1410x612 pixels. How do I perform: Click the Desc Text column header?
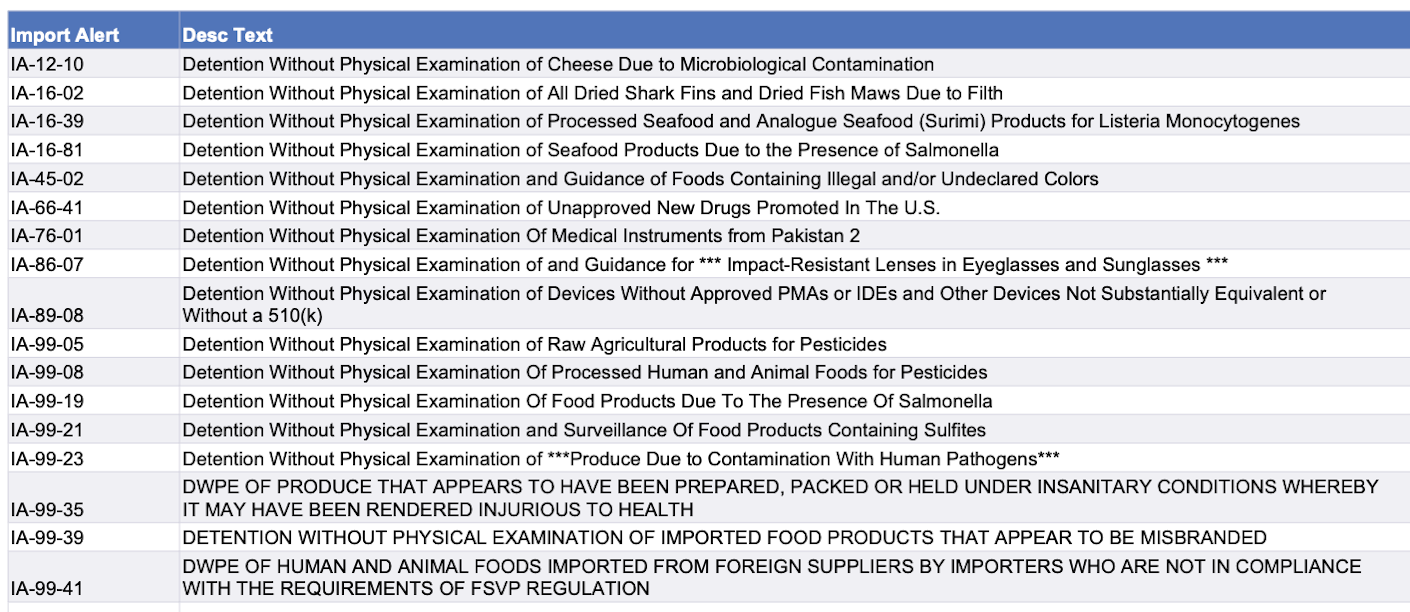(x=227, y=35)
